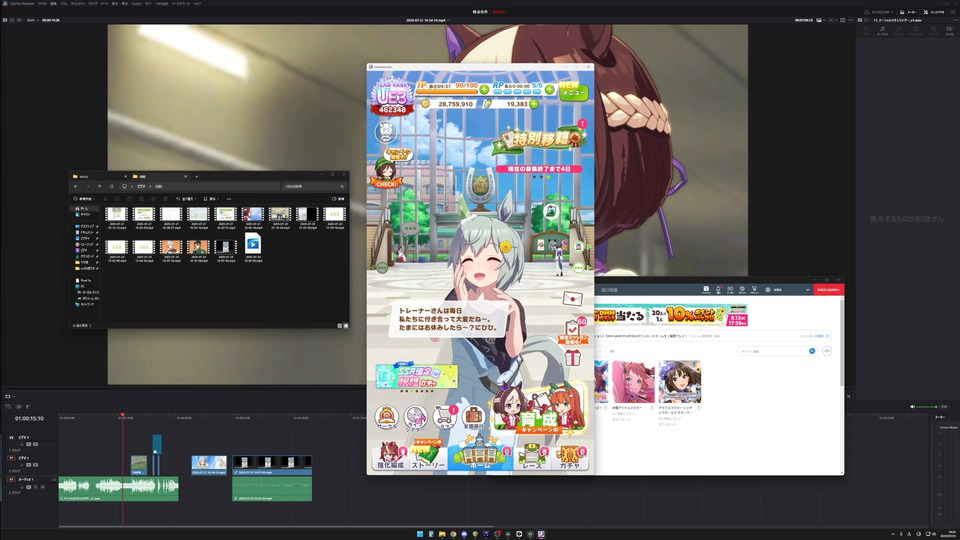Screen dimensions: 960x540
Task: Tap the green plus next to RP gauge
Action: tap(549, 89)
